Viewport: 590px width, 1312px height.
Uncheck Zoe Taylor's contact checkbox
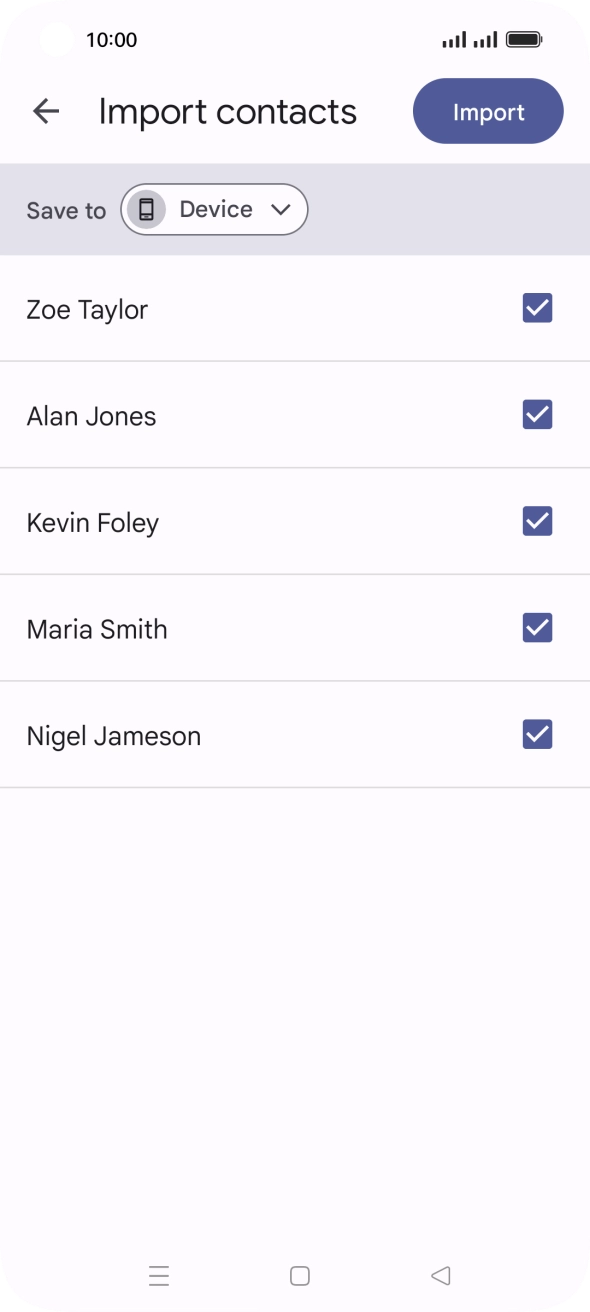click(x=536, y=307)
